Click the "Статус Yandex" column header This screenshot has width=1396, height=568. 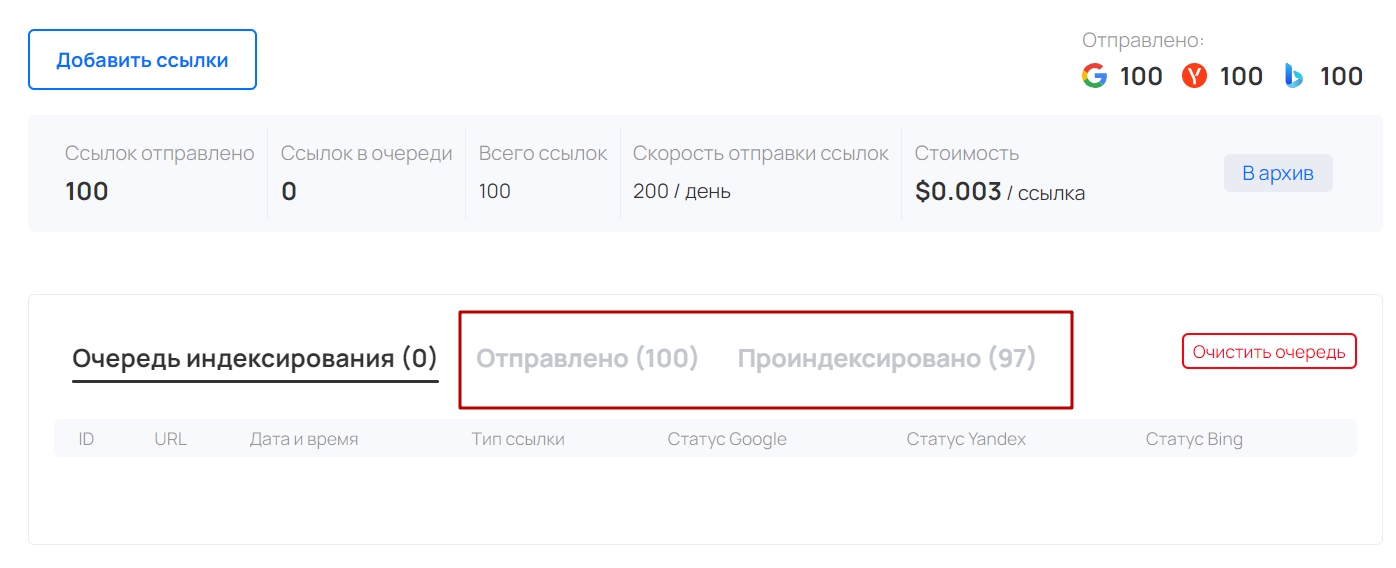(966, 439)
